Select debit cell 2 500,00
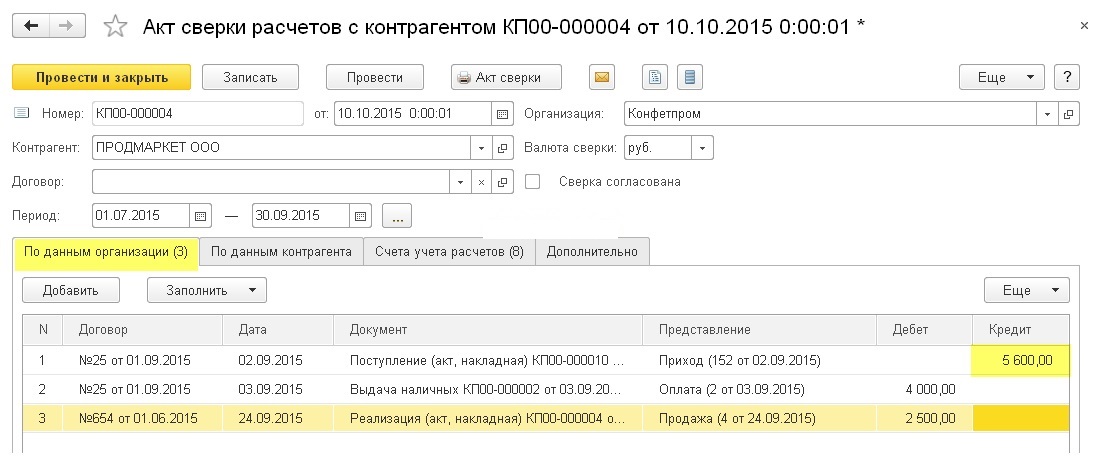Image resolution: width=1100 pixels, height=467 pixels. [x=925, y=419]
